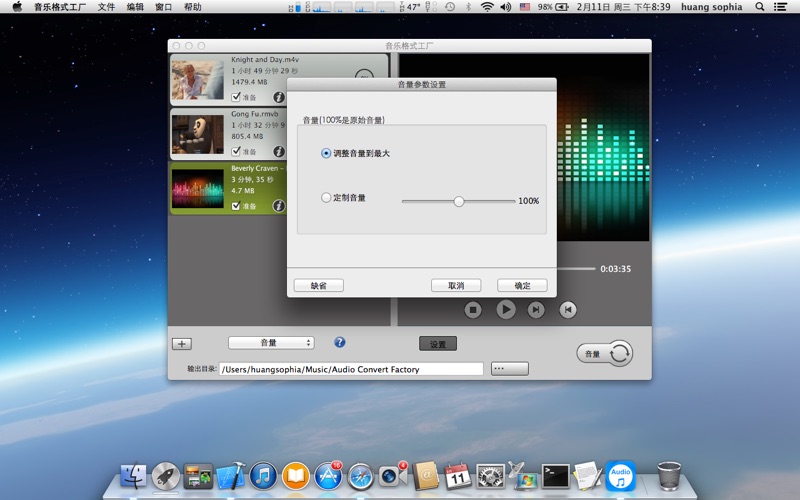Click the skip-to-previous track icon
800x500 pixels.
[x=567, y=310]
